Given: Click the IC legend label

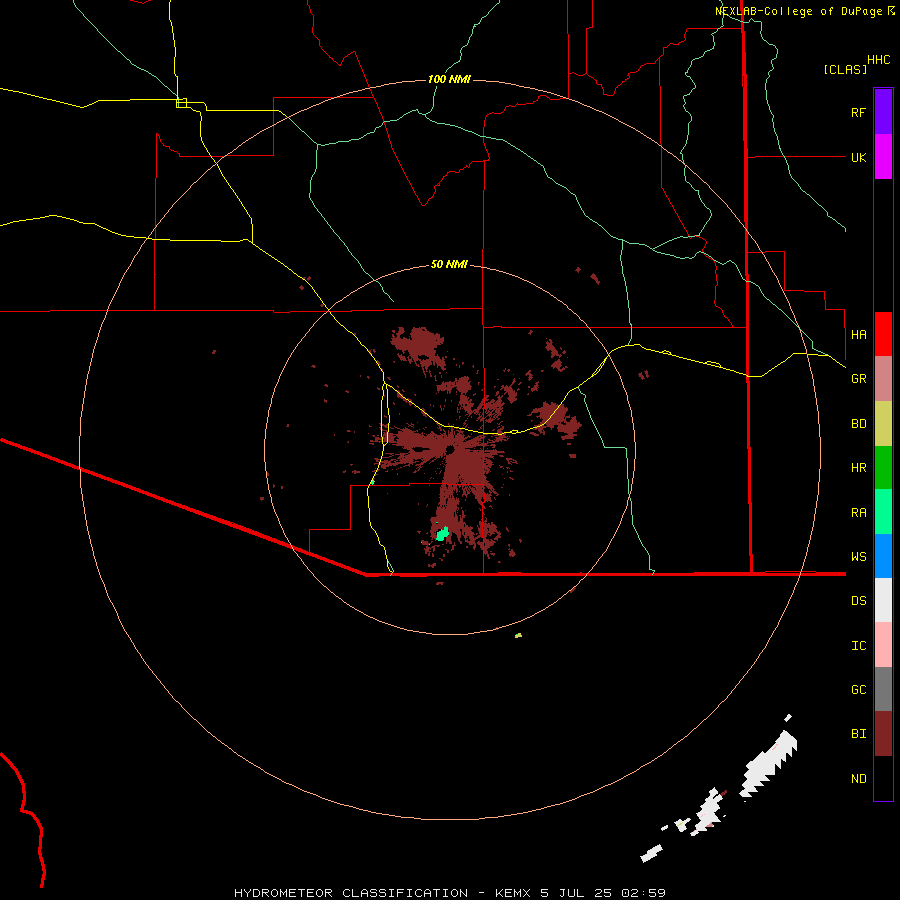Looking at the screenshot, I should pyautogui.click(x=858, y=646).
